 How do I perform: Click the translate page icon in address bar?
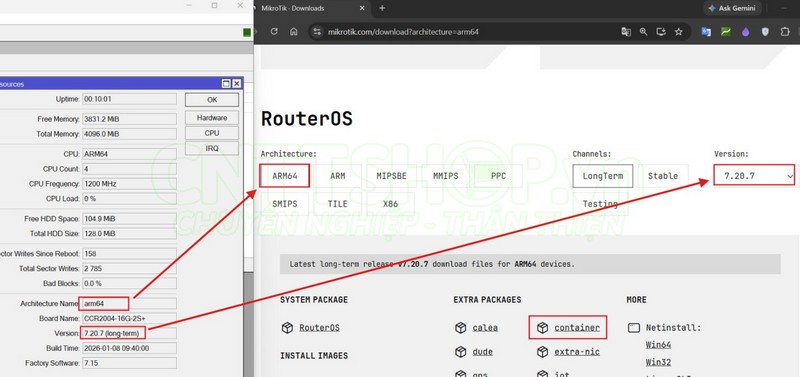[626, 32]
